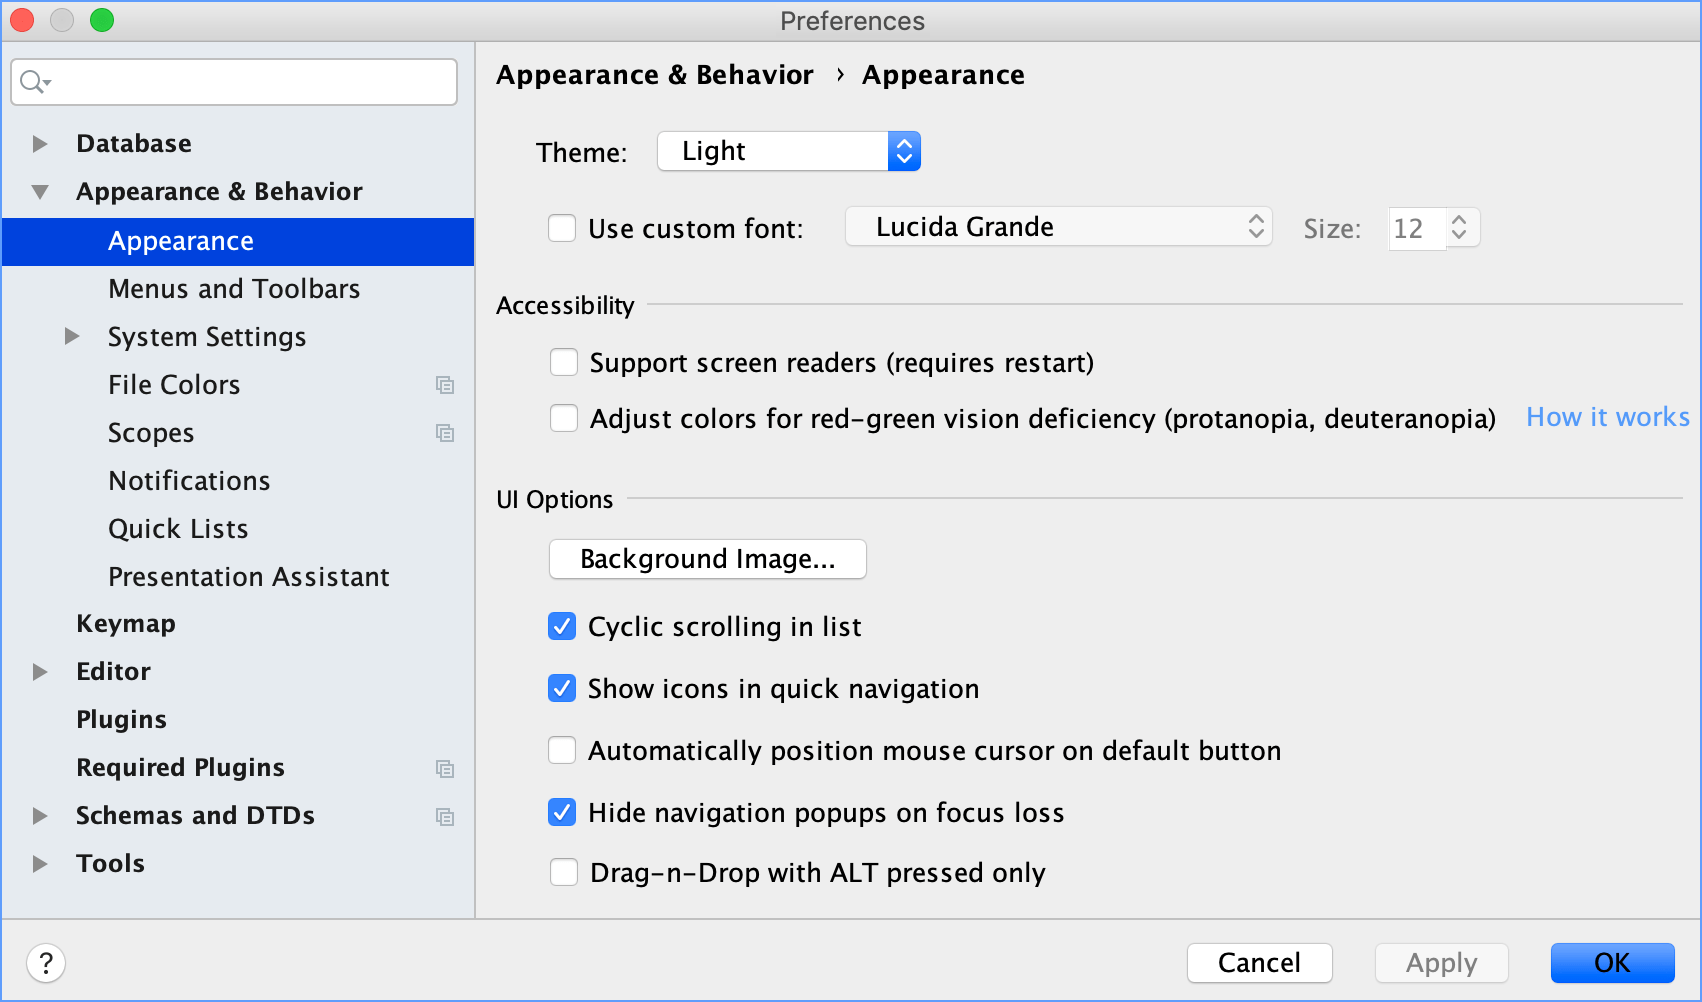Click the How it works link
The image size is (1702, 1002).
[1606, 417]
